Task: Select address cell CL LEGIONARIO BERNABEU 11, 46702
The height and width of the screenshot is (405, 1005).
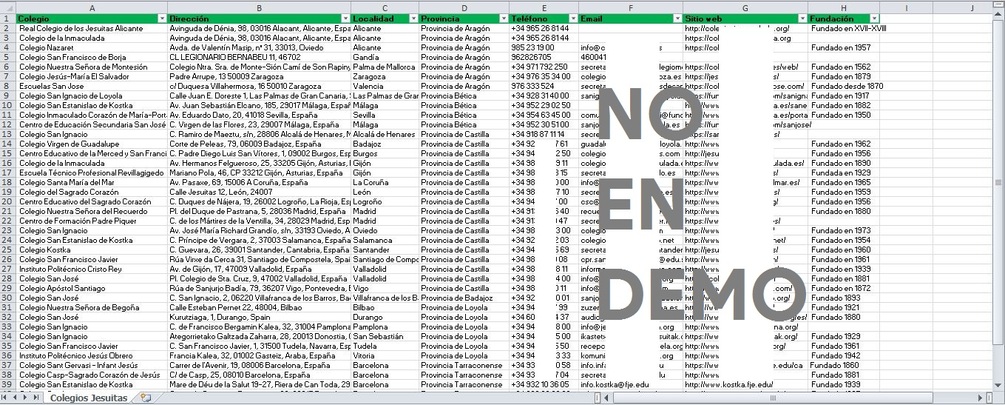Action: [259, 57]
